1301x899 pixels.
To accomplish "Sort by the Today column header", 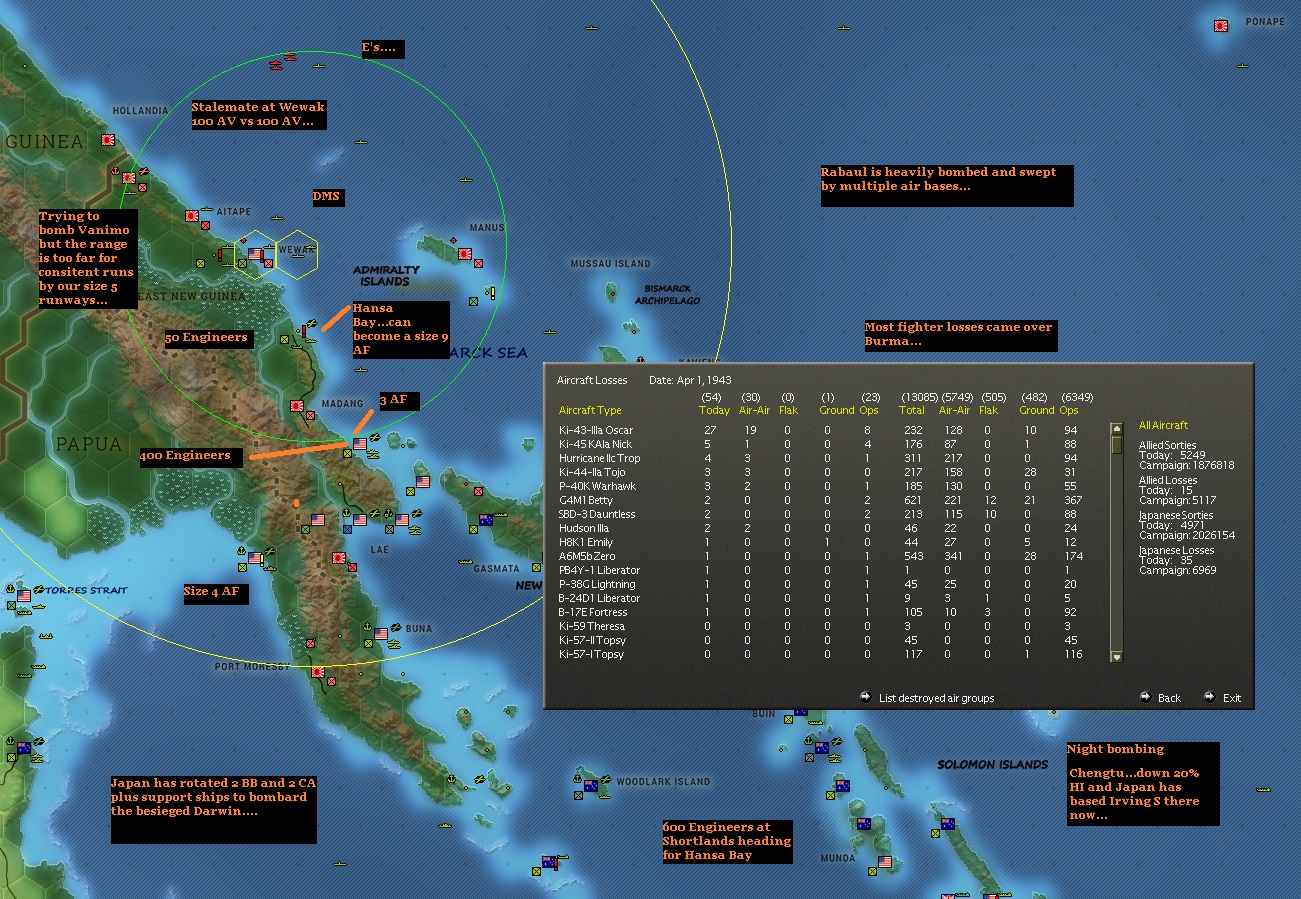I will click(x=714, y=410).
